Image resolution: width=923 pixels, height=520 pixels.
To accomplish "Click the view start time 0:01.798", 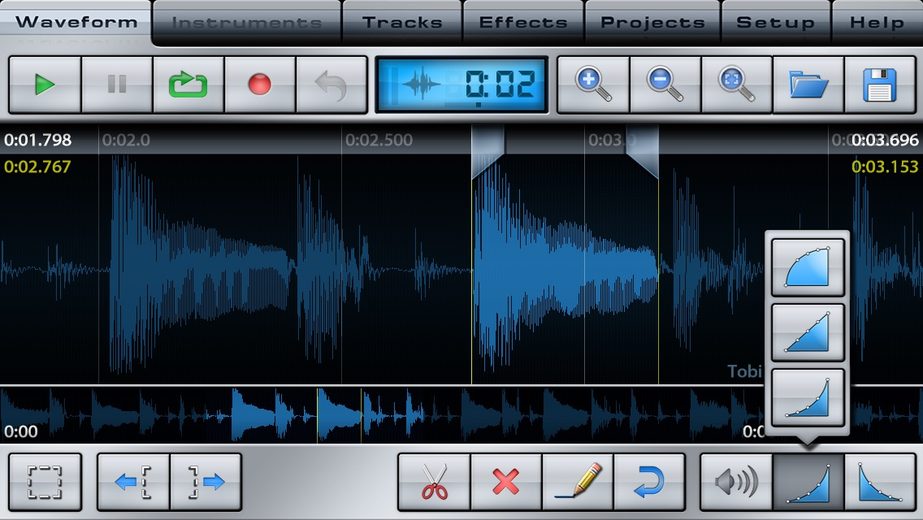I will click(37, 140).
